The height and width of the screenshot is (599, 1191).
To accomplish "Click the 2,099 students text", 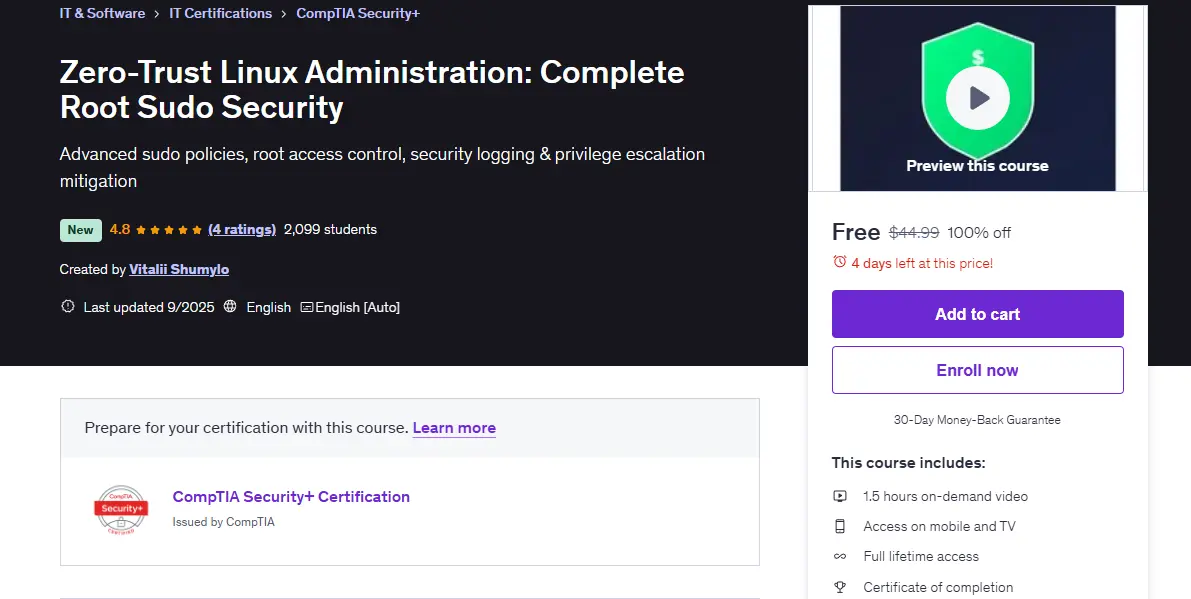I will (x=330, y=229).
